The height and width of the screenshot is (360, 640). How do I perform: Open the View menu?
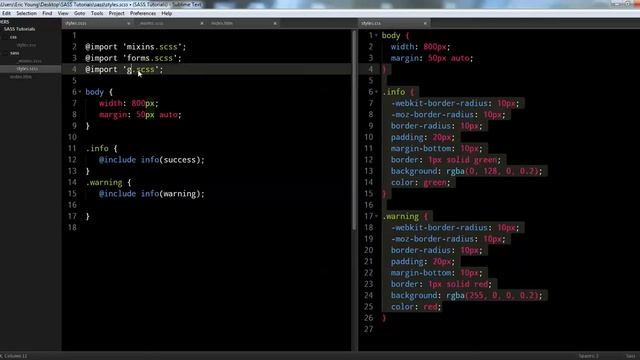(x=63, y=13)
